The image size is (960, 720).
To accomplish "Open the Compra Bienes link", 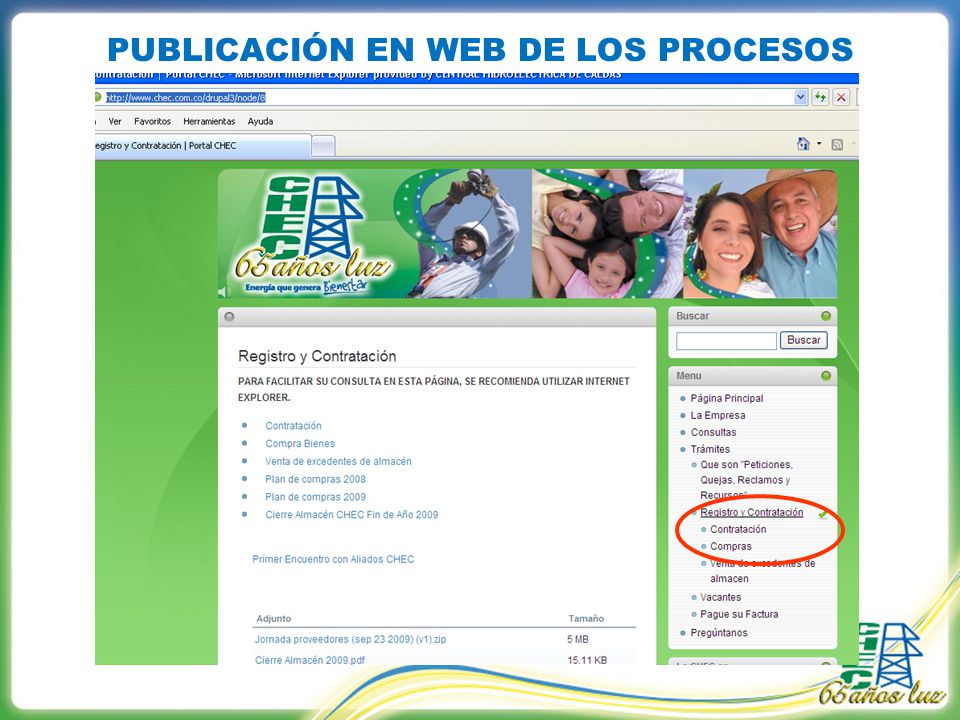I will [x=300, y=443].
